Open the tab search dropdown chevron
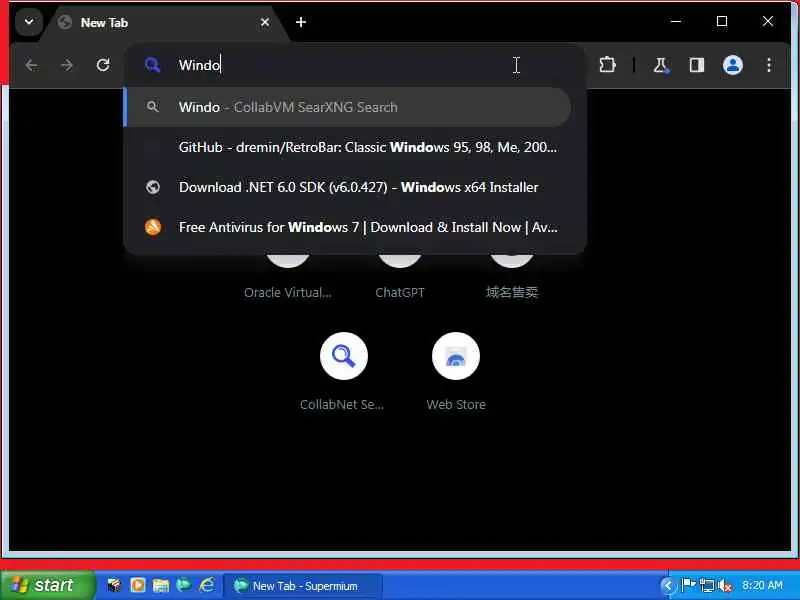The width and height of the screenshot is (800, 600). click(x=29, y=22)
